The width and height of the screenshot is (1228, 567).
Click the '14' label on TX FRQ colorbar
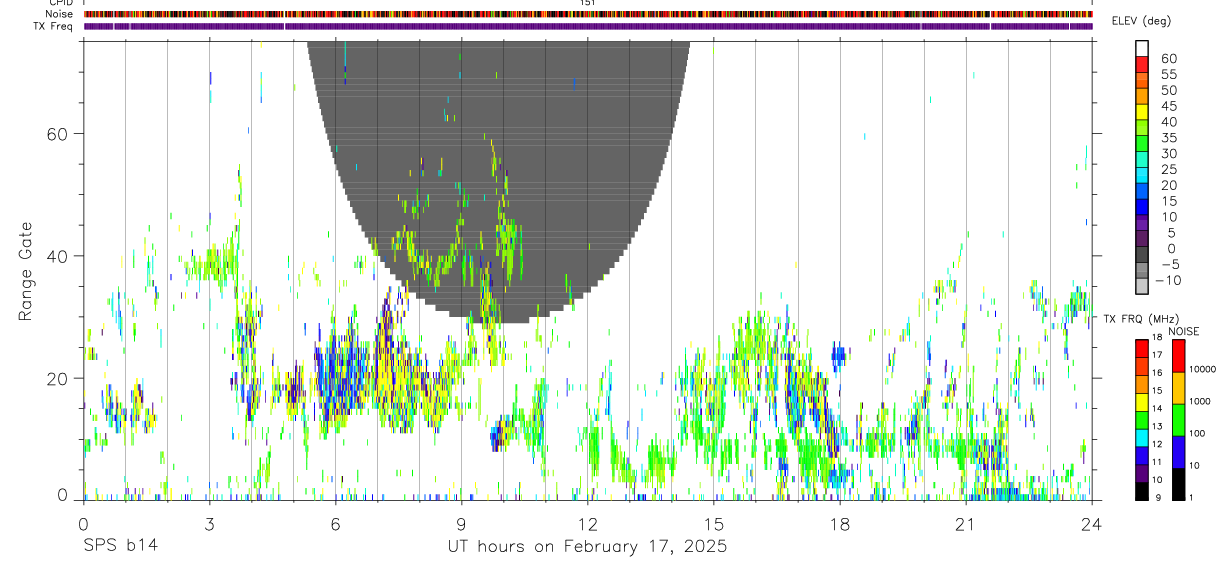pos(1157,408)
